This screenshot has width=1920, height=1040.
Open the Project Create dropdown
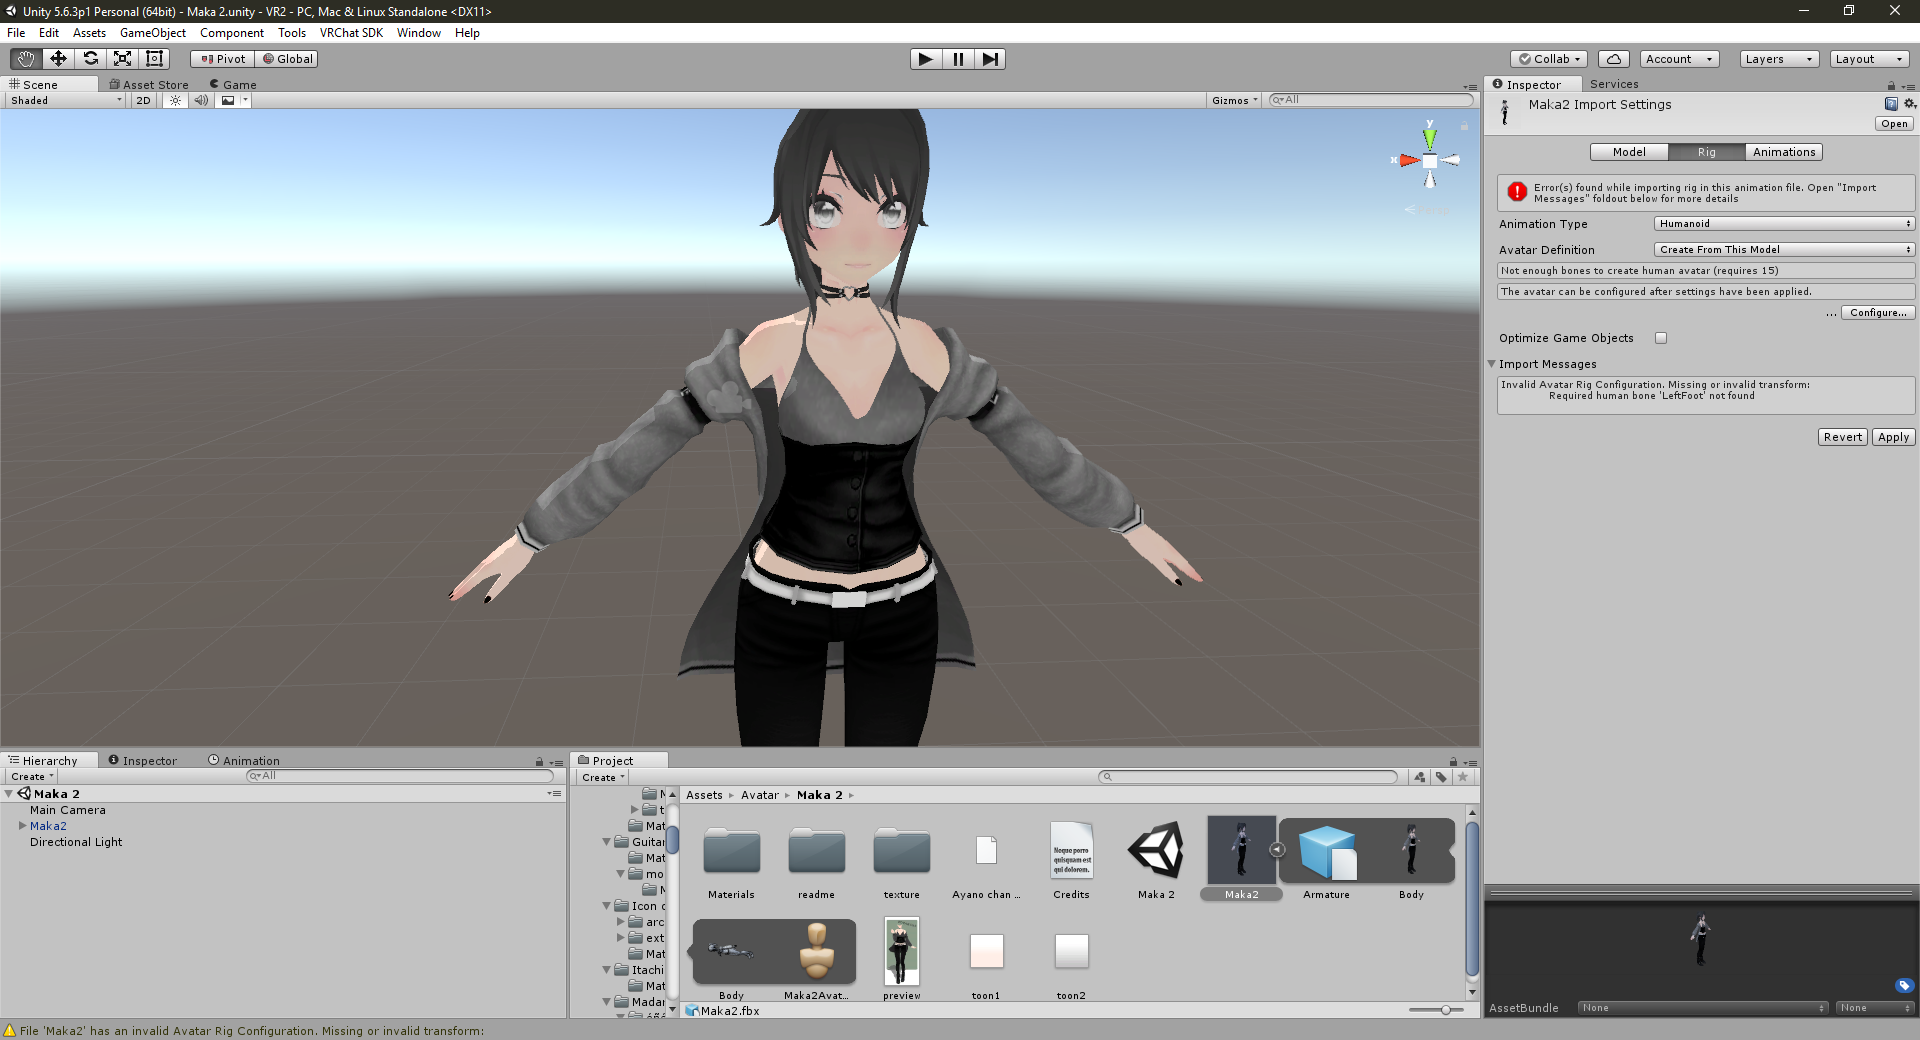(603, 777)
